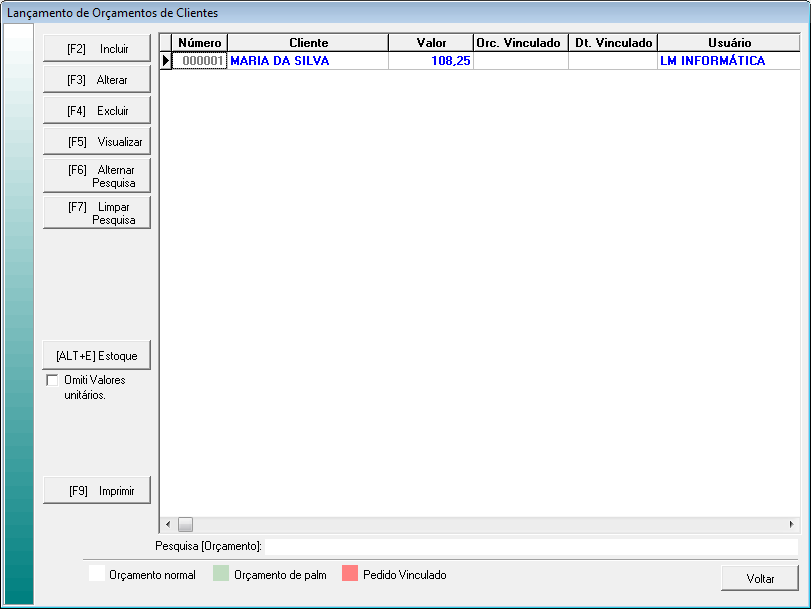811x609 pixels.
Task: Click the [F6] Alternar Pesquisa button
Action: coord(96,176)
